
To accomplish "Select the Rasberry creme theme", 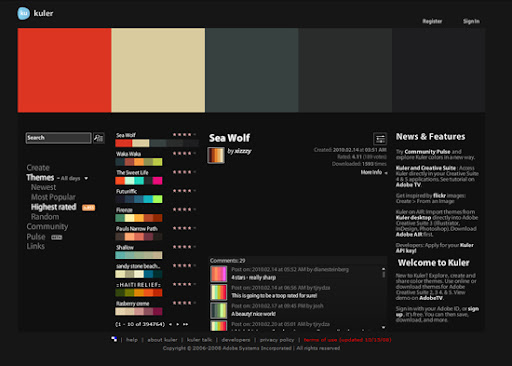I will pos(139,308).
